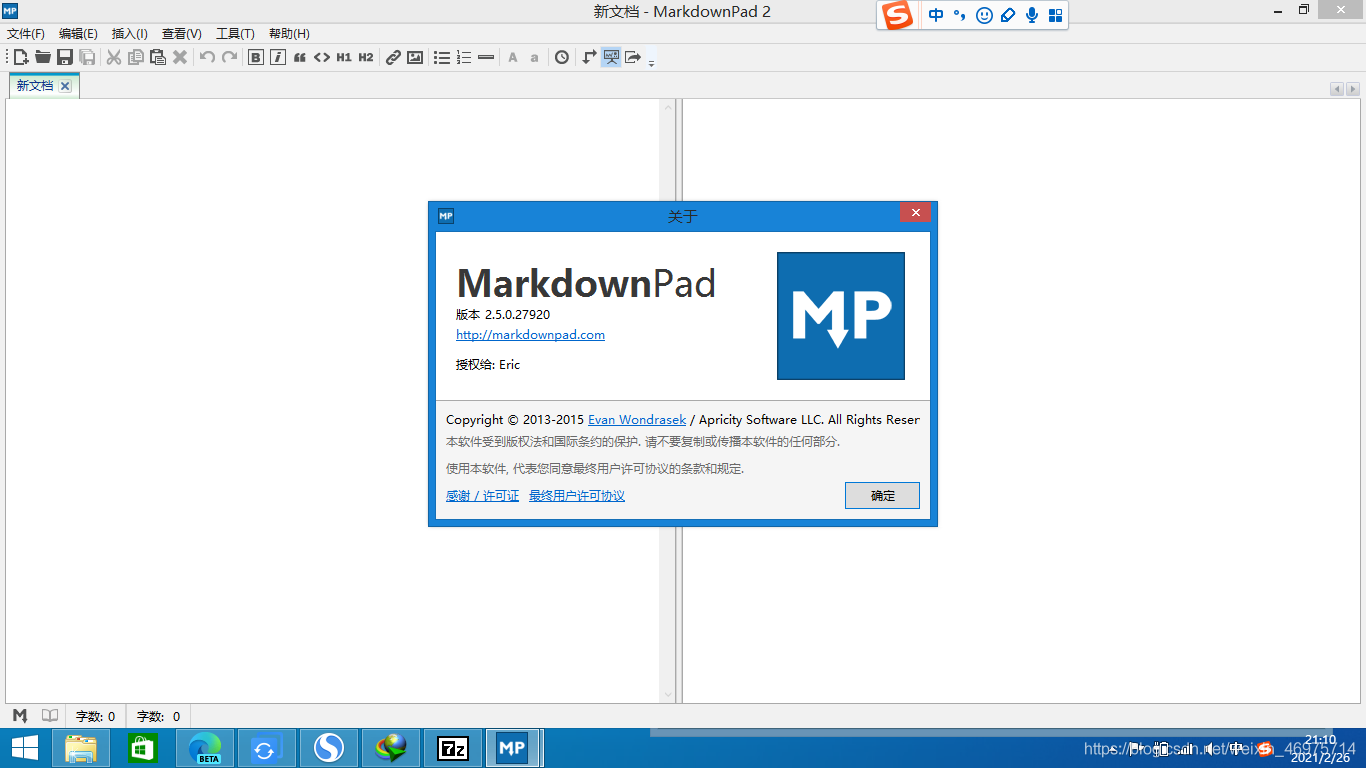
Task: Click the code block icon
Action: click(x=322, y=57)
